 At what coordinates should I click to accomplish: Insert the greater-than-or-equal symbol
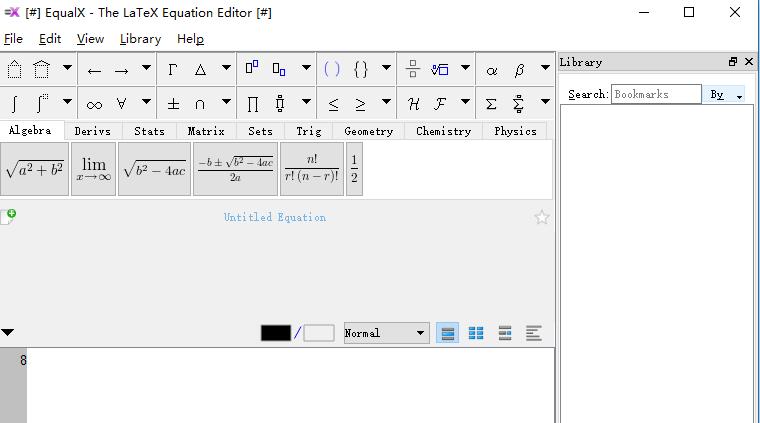(x=360, y=104)
